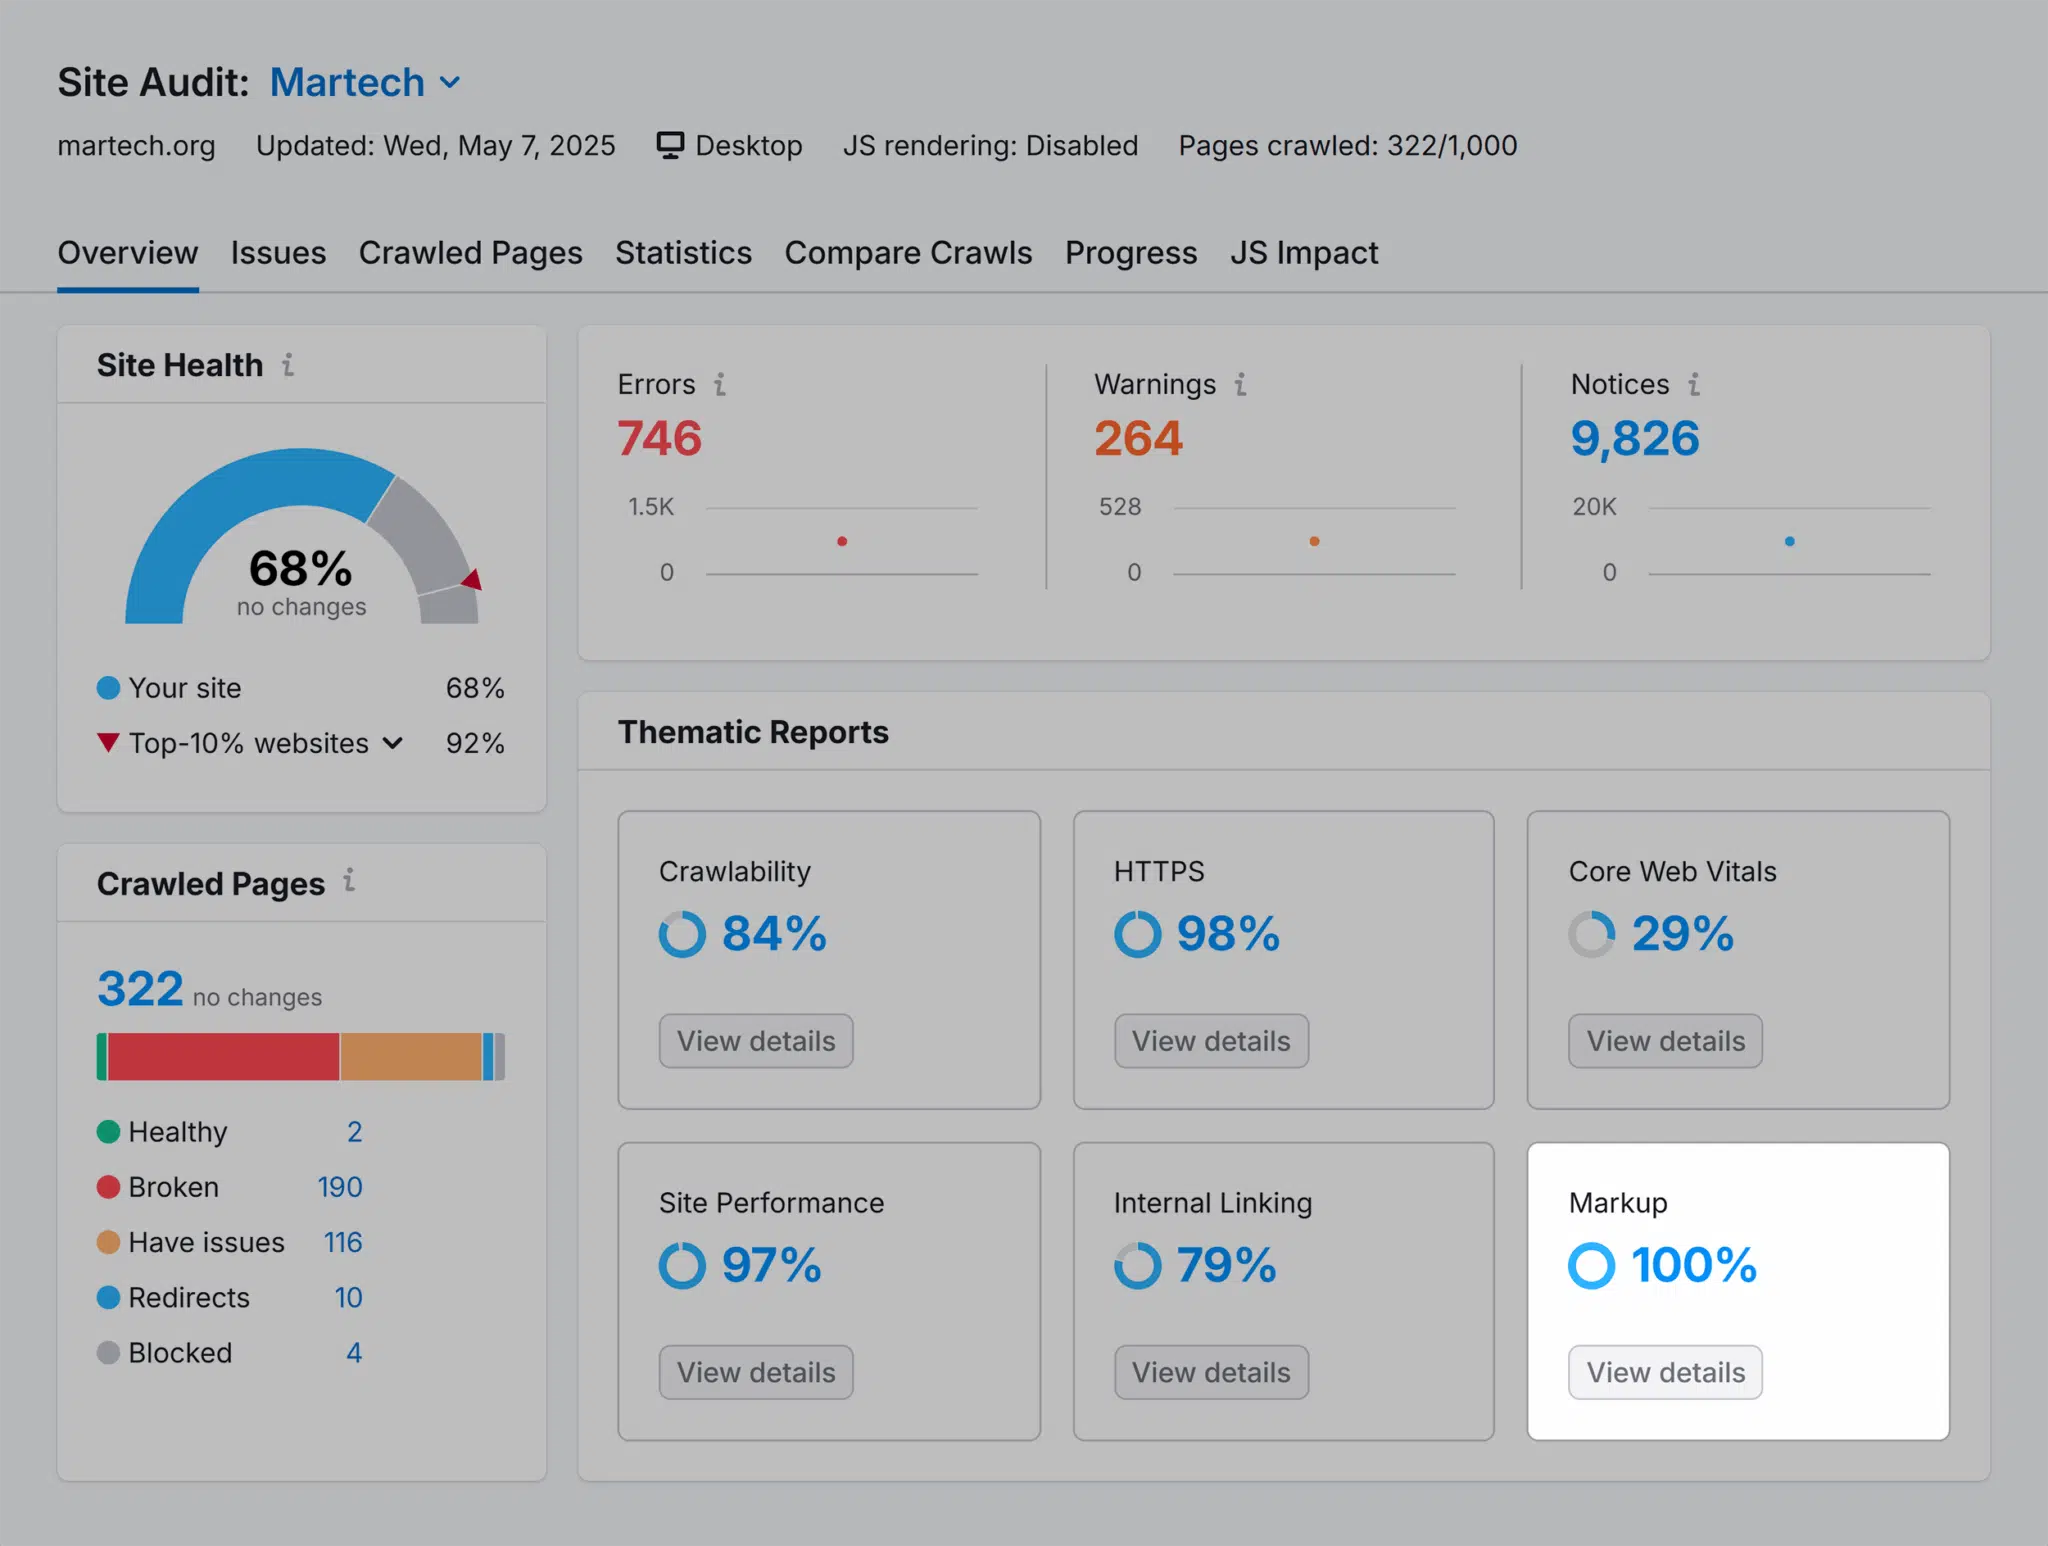Open the JS Impact tab

point(1304,253)
